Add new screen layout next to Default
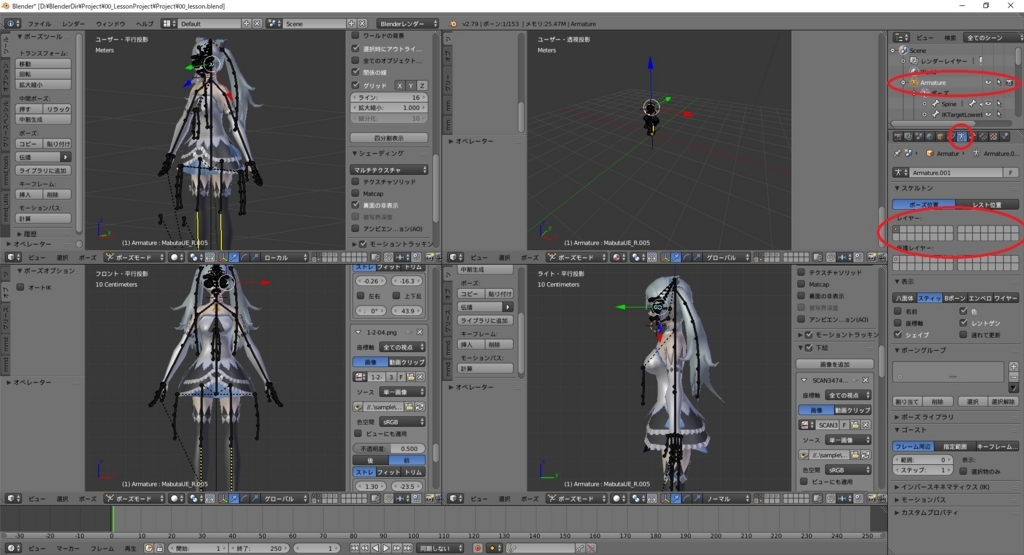This screenshot has height=555, width=1024. [246, 24]
